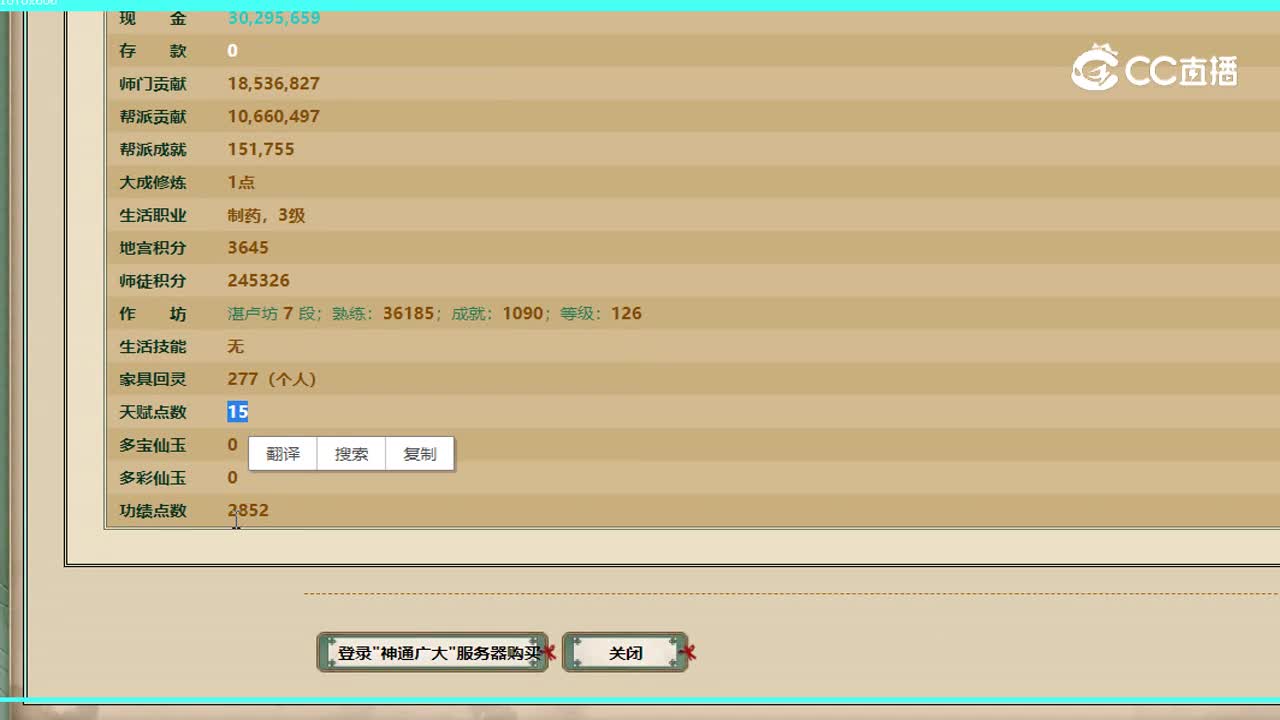Image resolution: width=1280 pixels, height=720 pixels.
Task: Click the 关闭 button
Action: 625,653
